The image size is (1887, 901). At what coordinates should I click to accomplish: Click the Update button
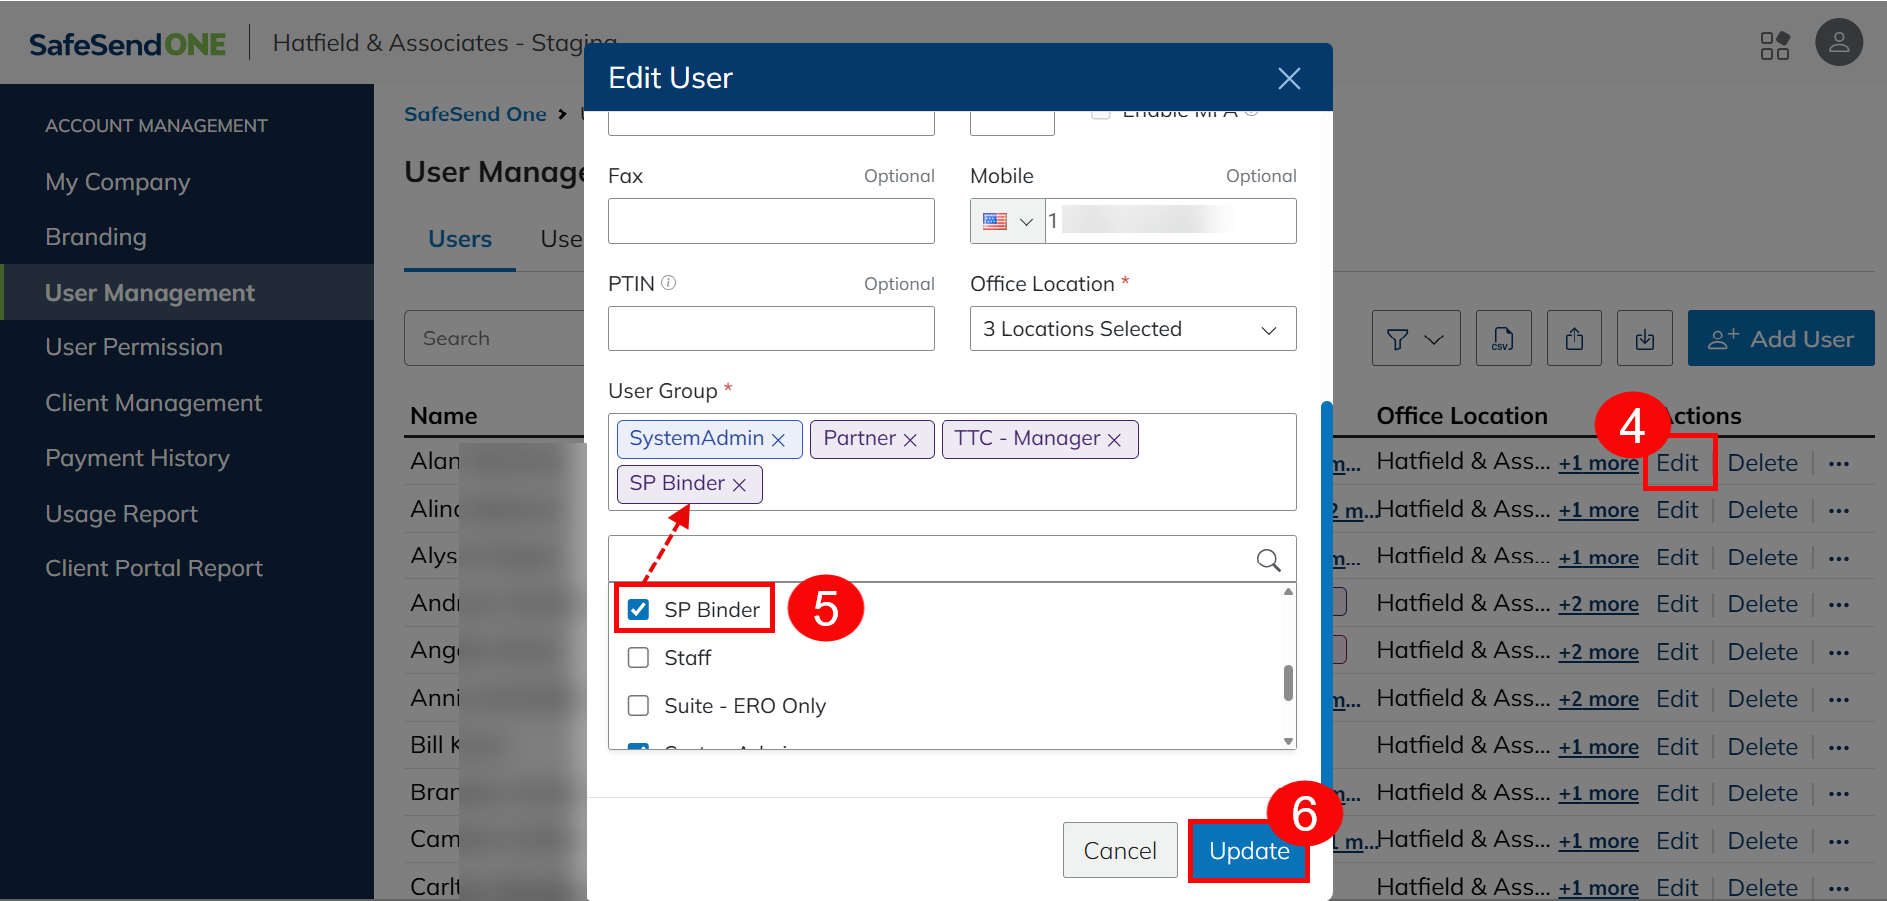(x=1248, y=850)
